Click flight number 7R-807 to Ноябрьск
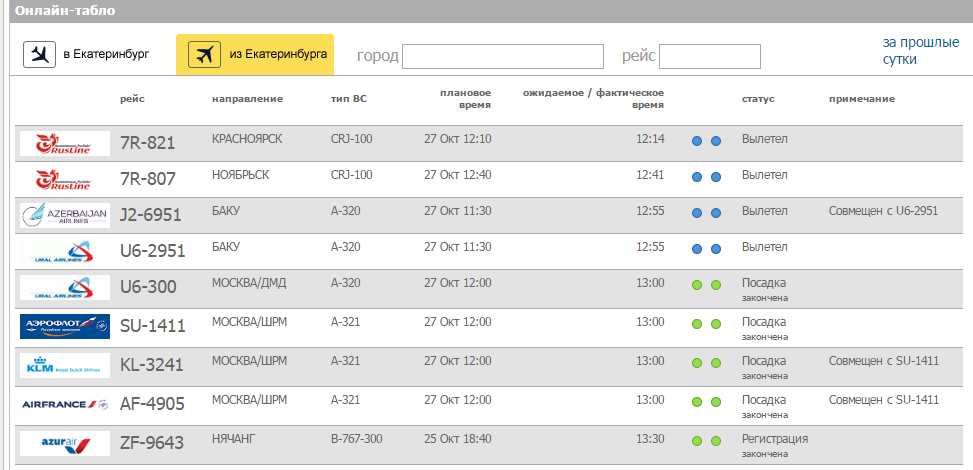Image resolution: width=973 pixels, height=470 pixels. point(147,179)
